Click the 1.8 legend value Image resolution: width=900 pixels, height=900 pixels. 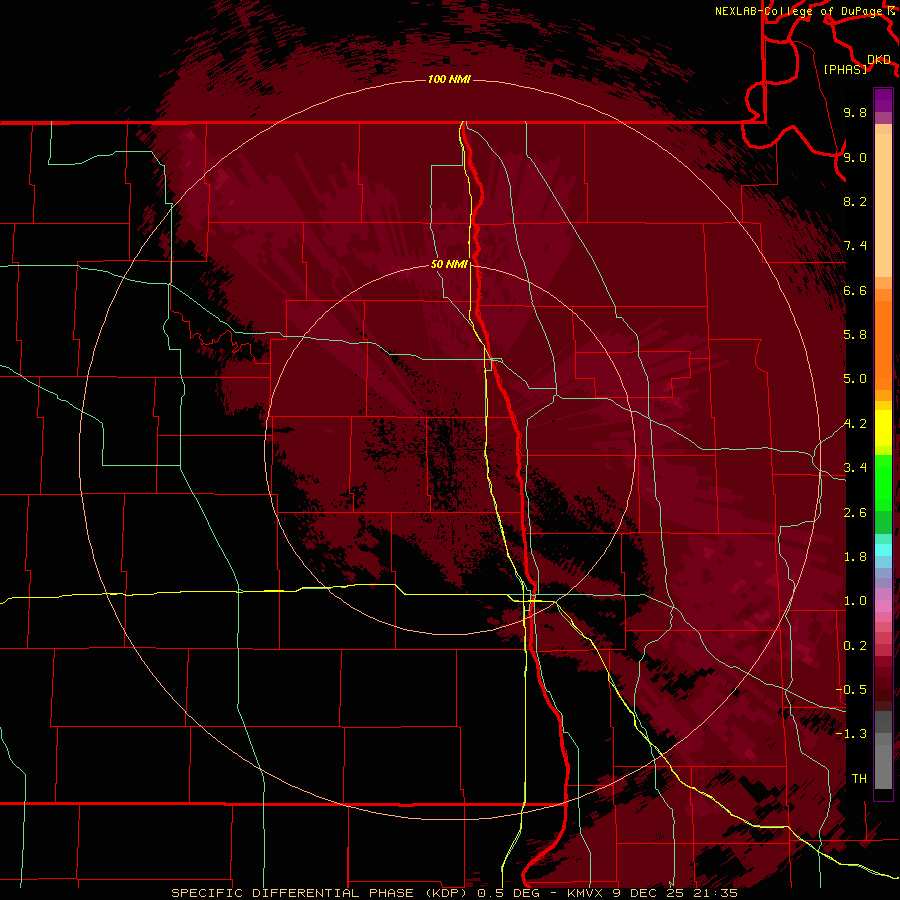pyautogui.click(x=855, y=557)
